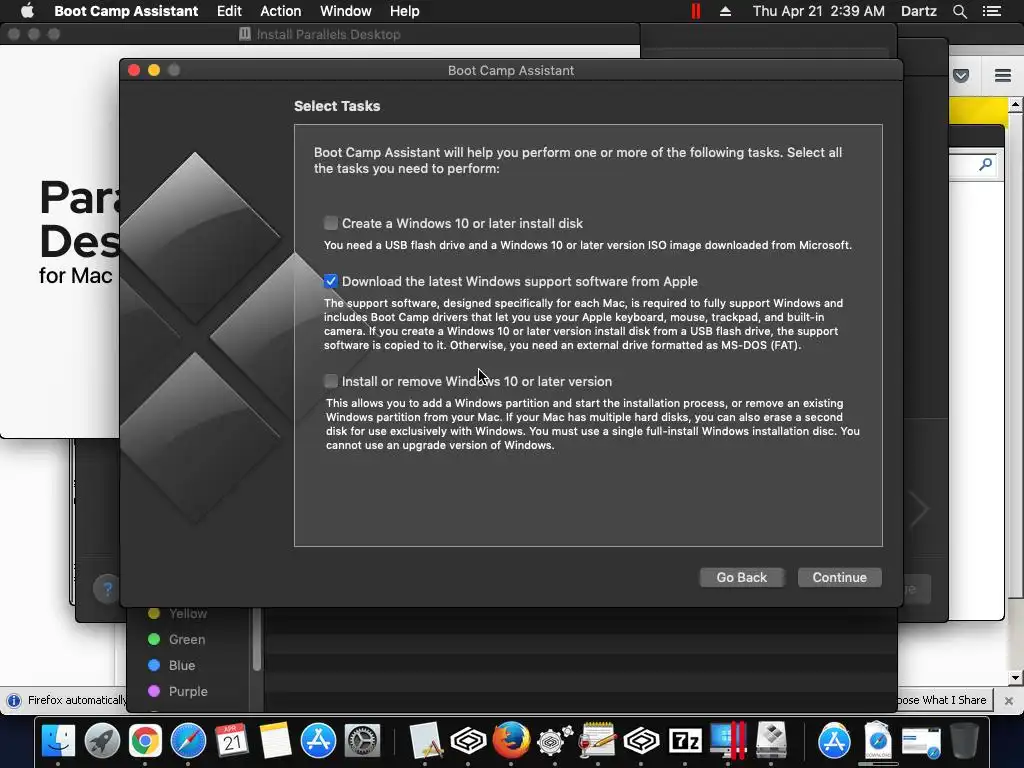
Task: Open the wine glass notepad app in Dock
Action: [597, 741]
